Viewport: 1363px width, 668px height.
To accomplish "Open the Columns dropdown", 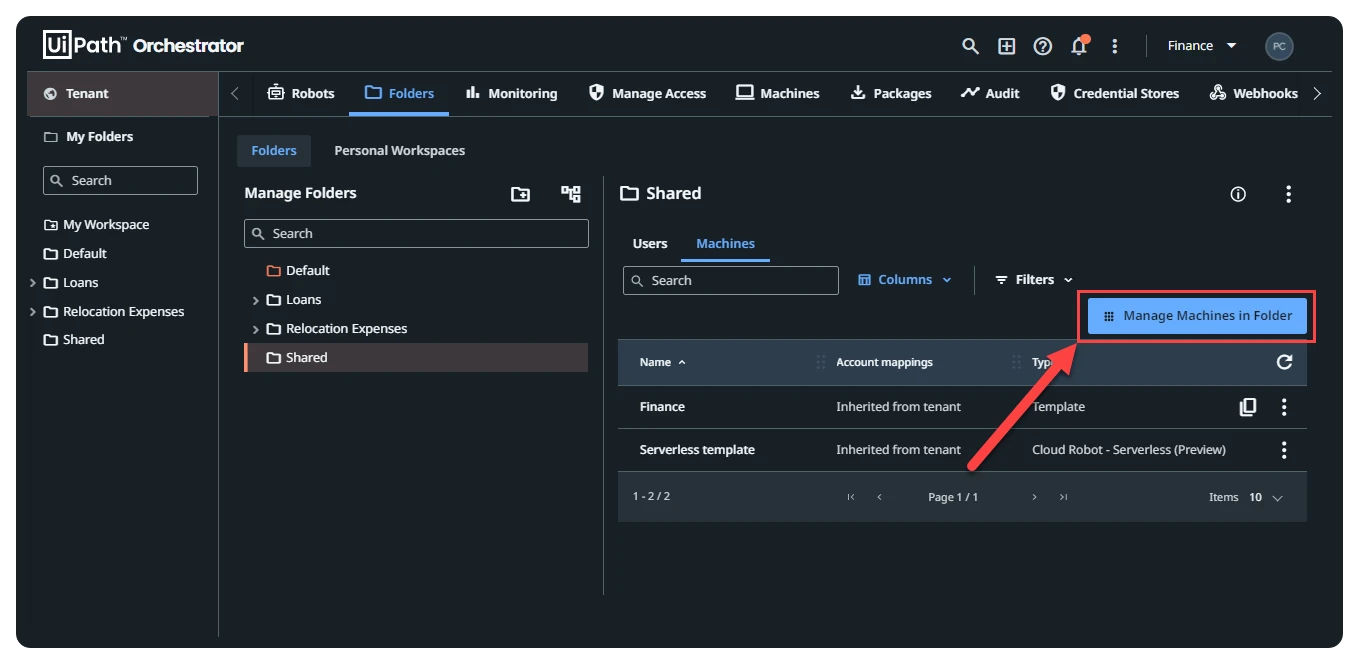I will coord(905,280).
